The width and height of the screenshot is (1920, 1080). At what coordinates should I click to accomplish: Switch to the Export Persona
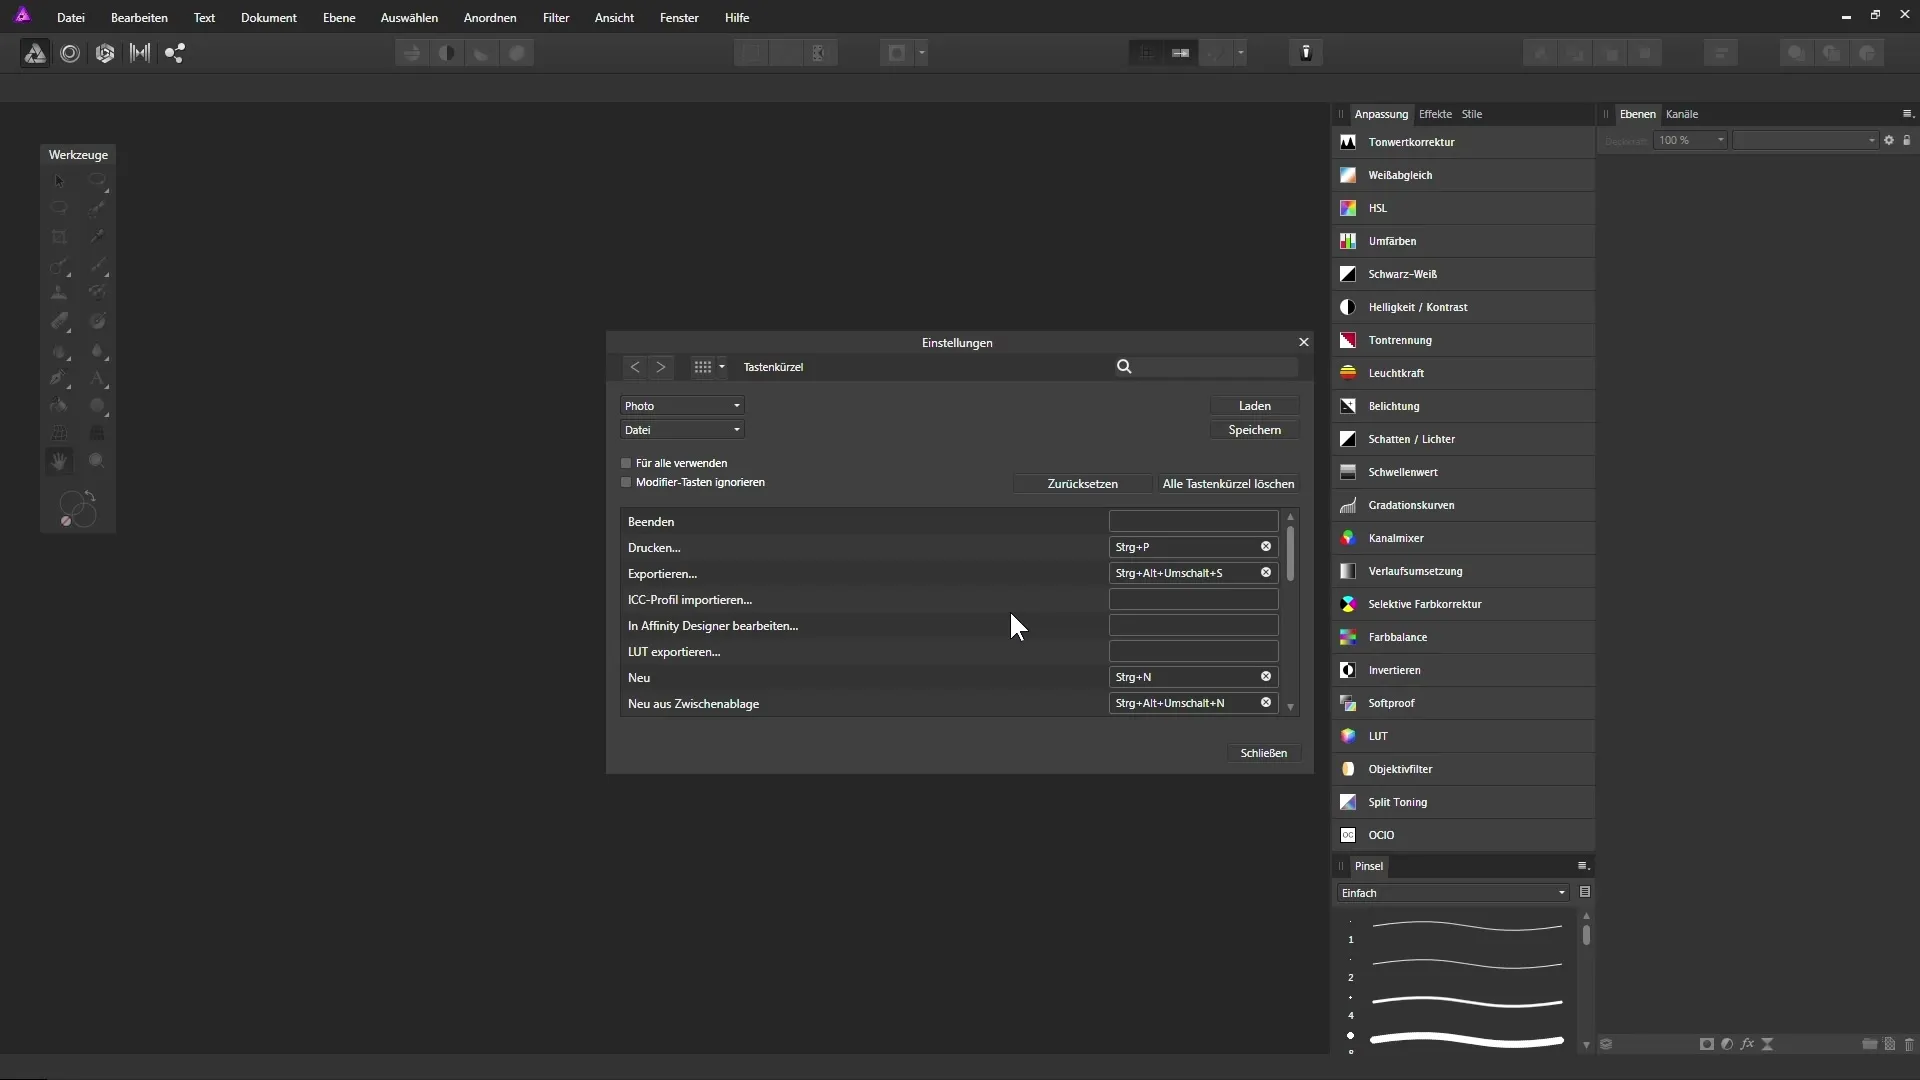point(175,53)
